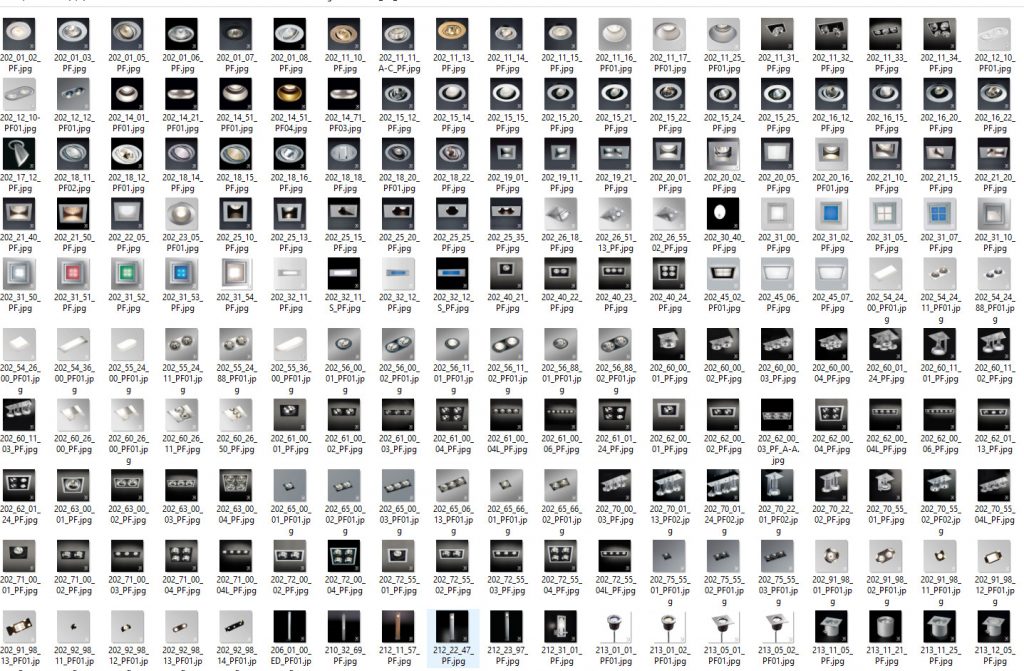Click the 202_45_02_PF01.jpg thumbnail
Image resolution: width=1024 pixels, height=671 pixels.
[723, 273]
